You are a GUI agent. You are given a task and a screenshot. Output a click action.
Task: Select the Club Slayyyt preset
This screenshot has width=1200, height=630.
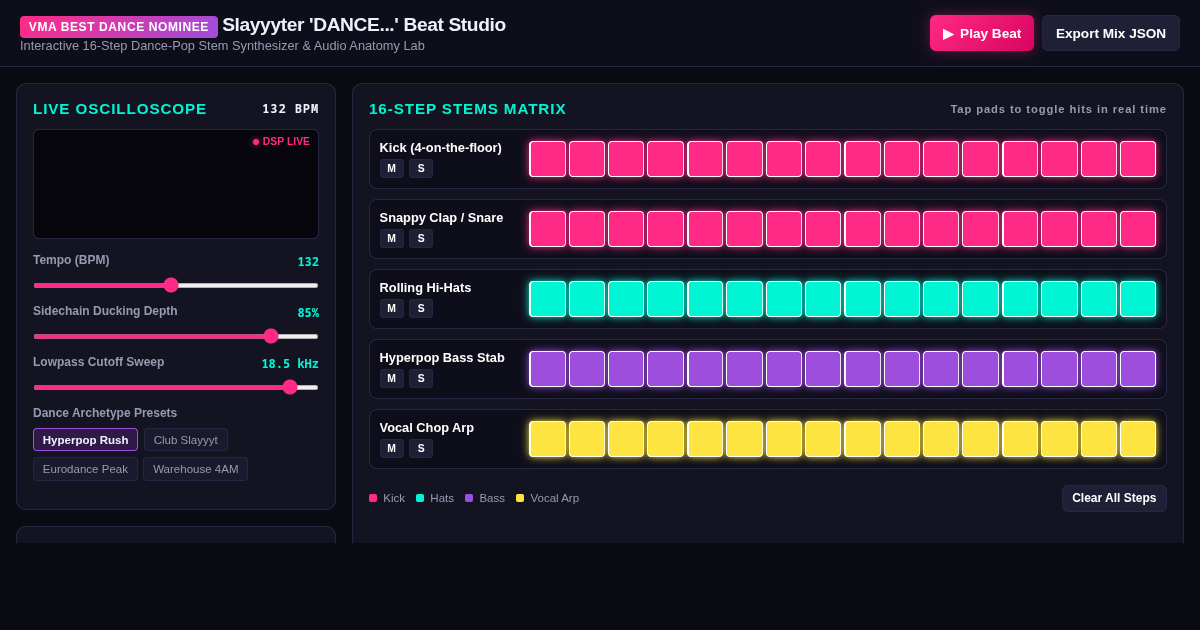[x=186, y=440]
